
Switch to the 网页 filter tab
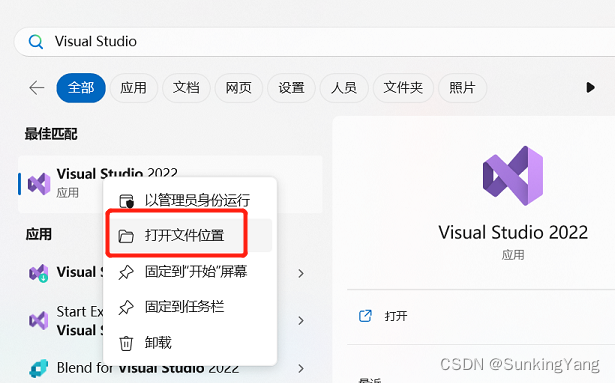click(238, 88)
